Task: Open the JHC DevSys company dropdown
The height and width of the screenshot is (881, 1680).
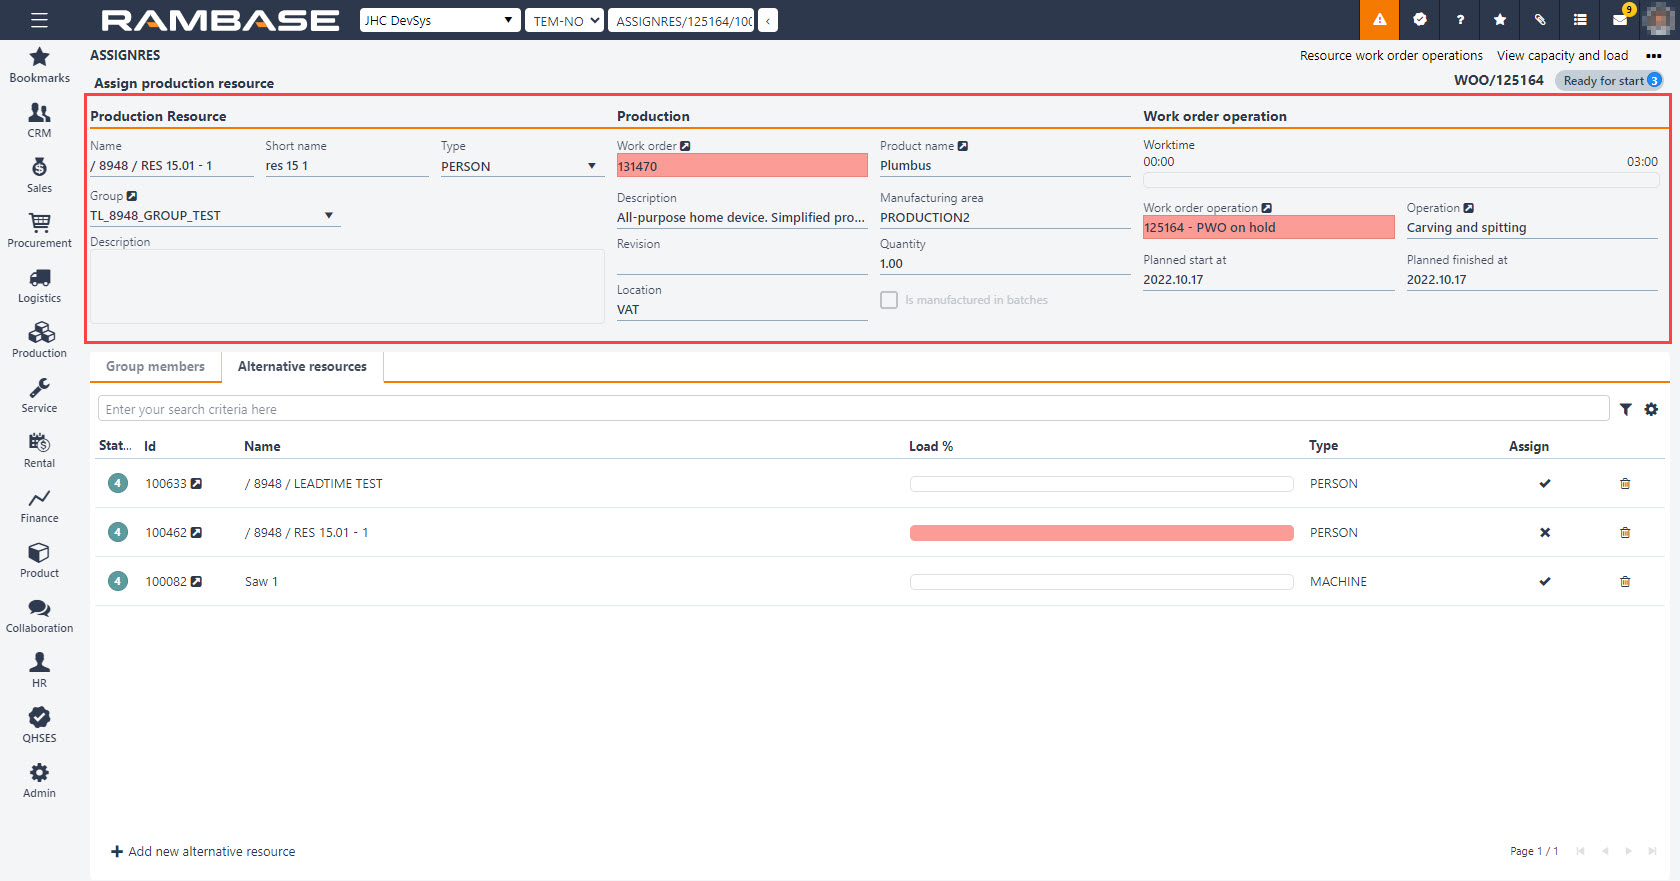Action: [x=440, y=20]
